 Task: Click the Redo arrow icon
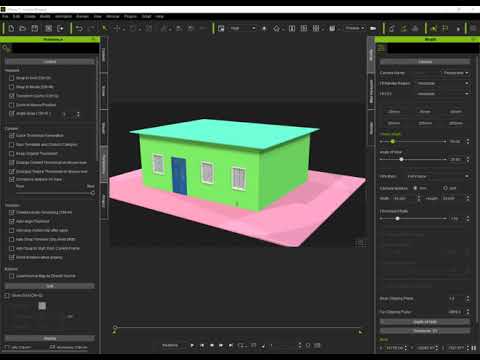tap(91, 29)
